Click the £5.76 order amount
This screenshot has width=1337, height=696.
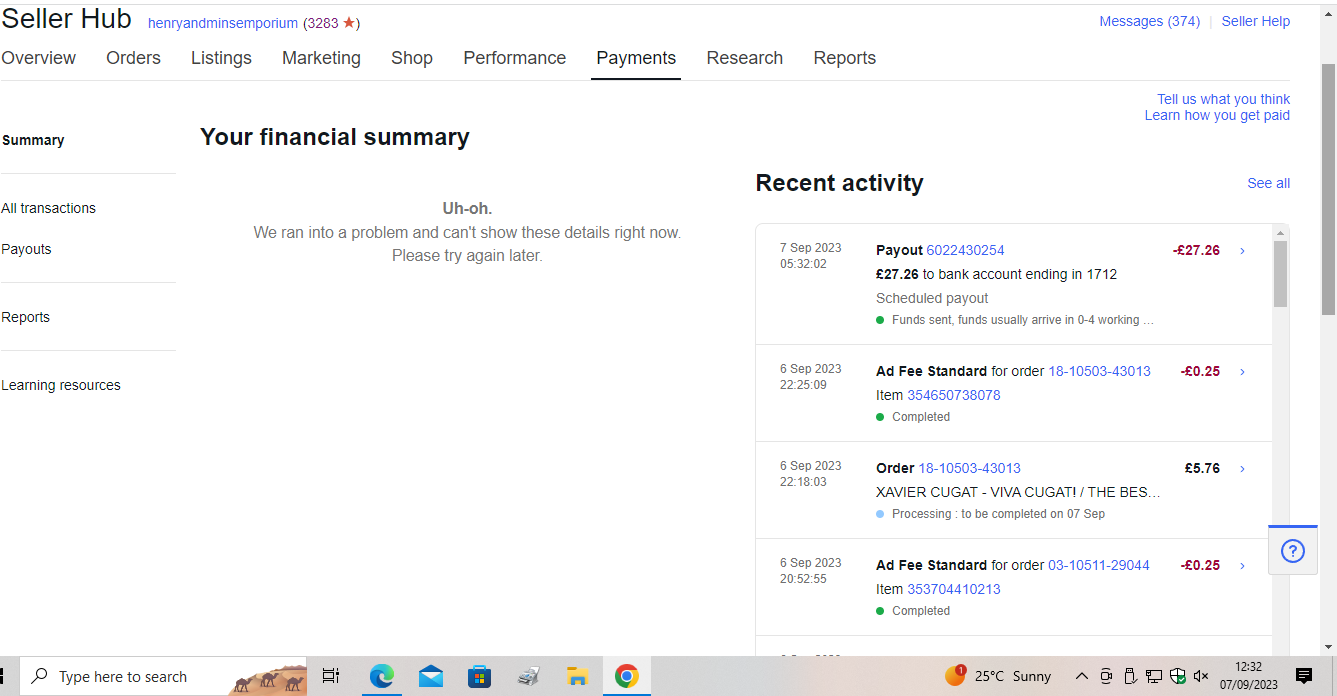click(1202, 468)
